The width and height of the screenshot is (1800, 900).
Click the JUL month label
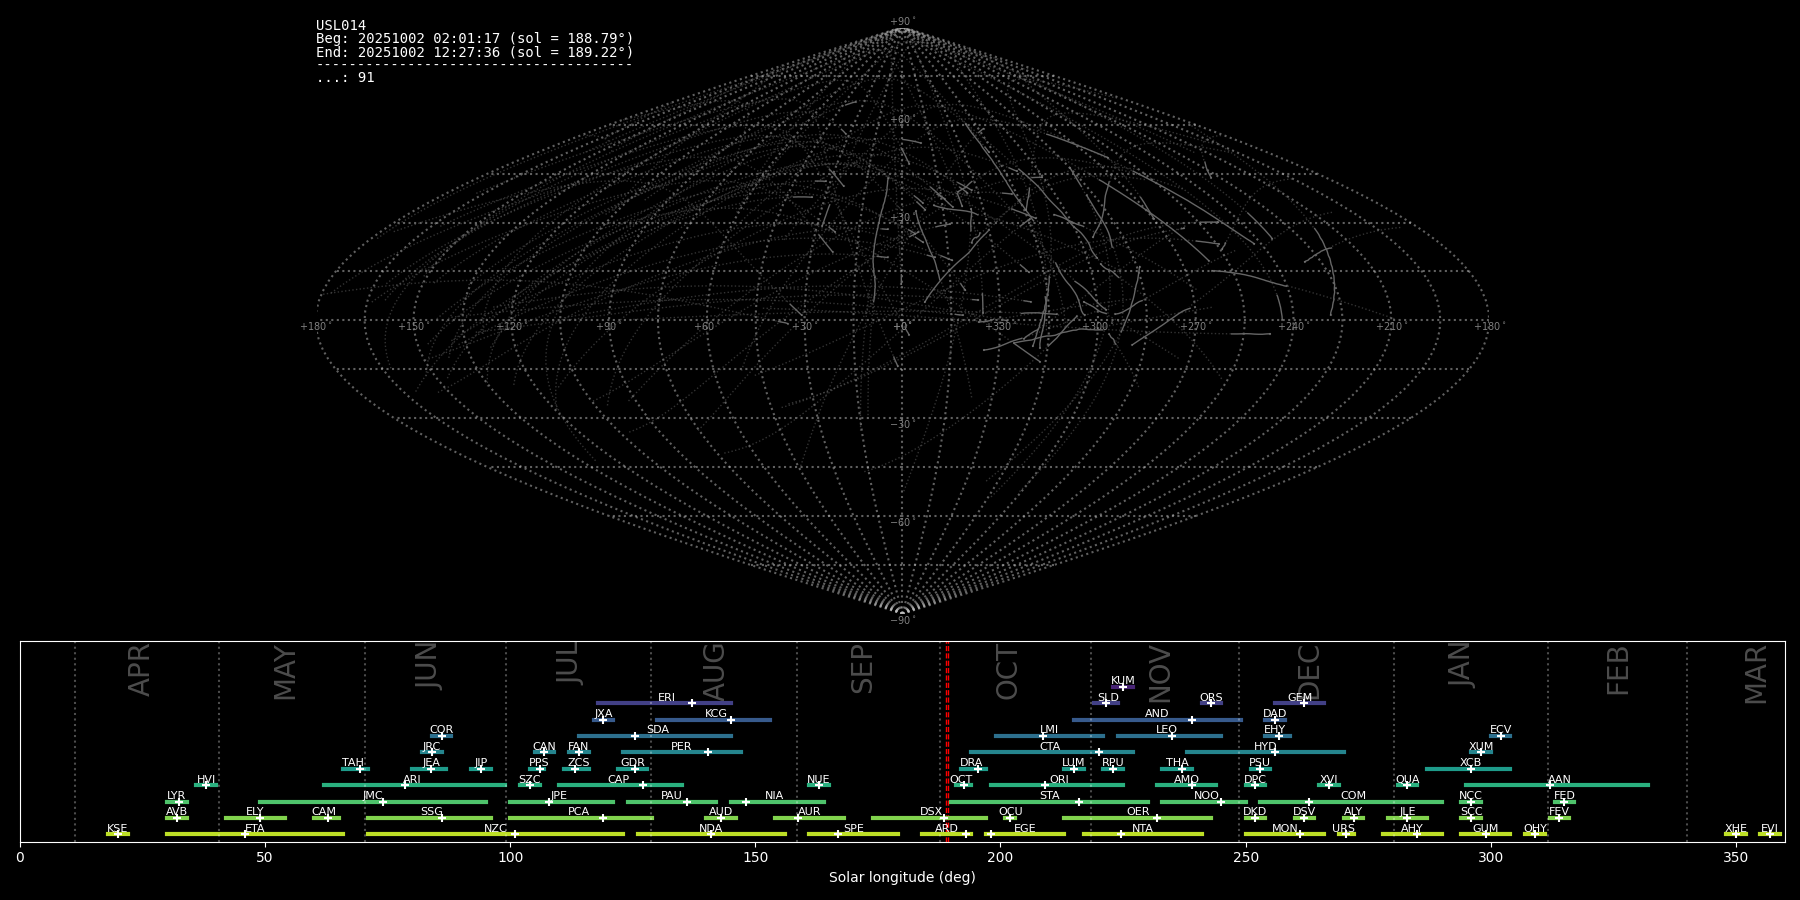(568, 663)
